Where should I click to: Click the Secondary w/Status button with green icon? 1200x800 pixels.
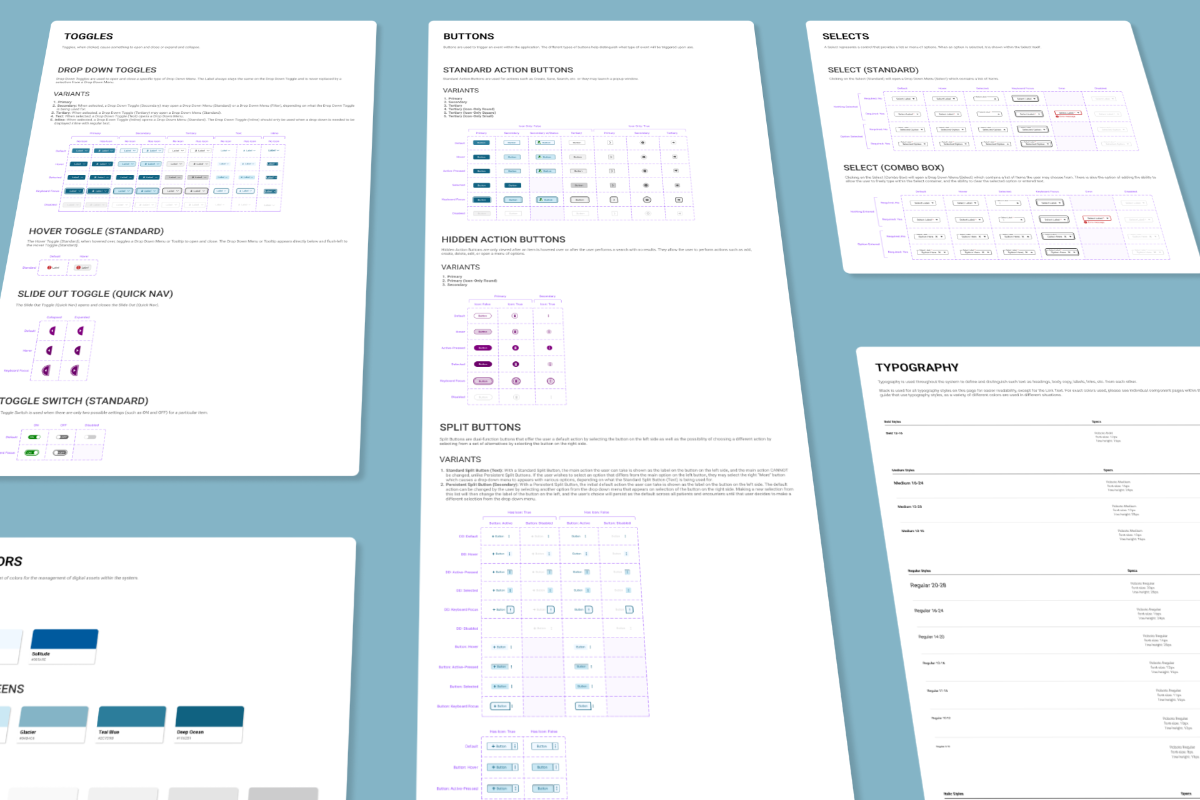[x=544, y=142]
